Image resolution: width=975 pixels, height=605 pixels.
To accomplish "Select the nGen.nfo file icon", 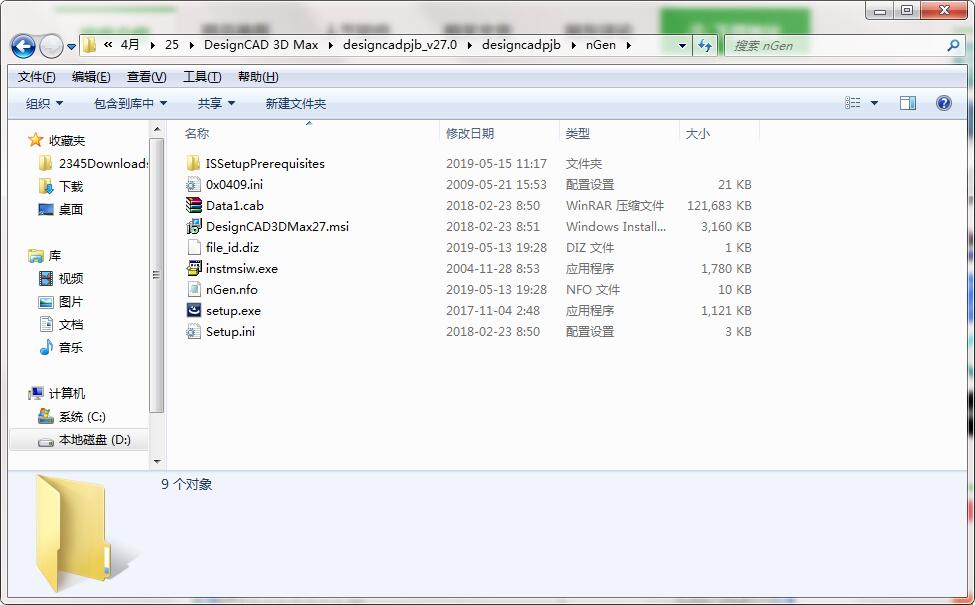I will [x=193, y=290].
